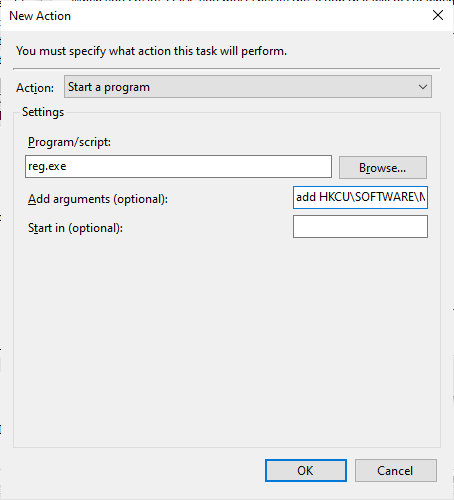Viewport: 454px width, 500px height.
Task: Click the Start a program text in dropdown
Action: click(x=109, y=87)
